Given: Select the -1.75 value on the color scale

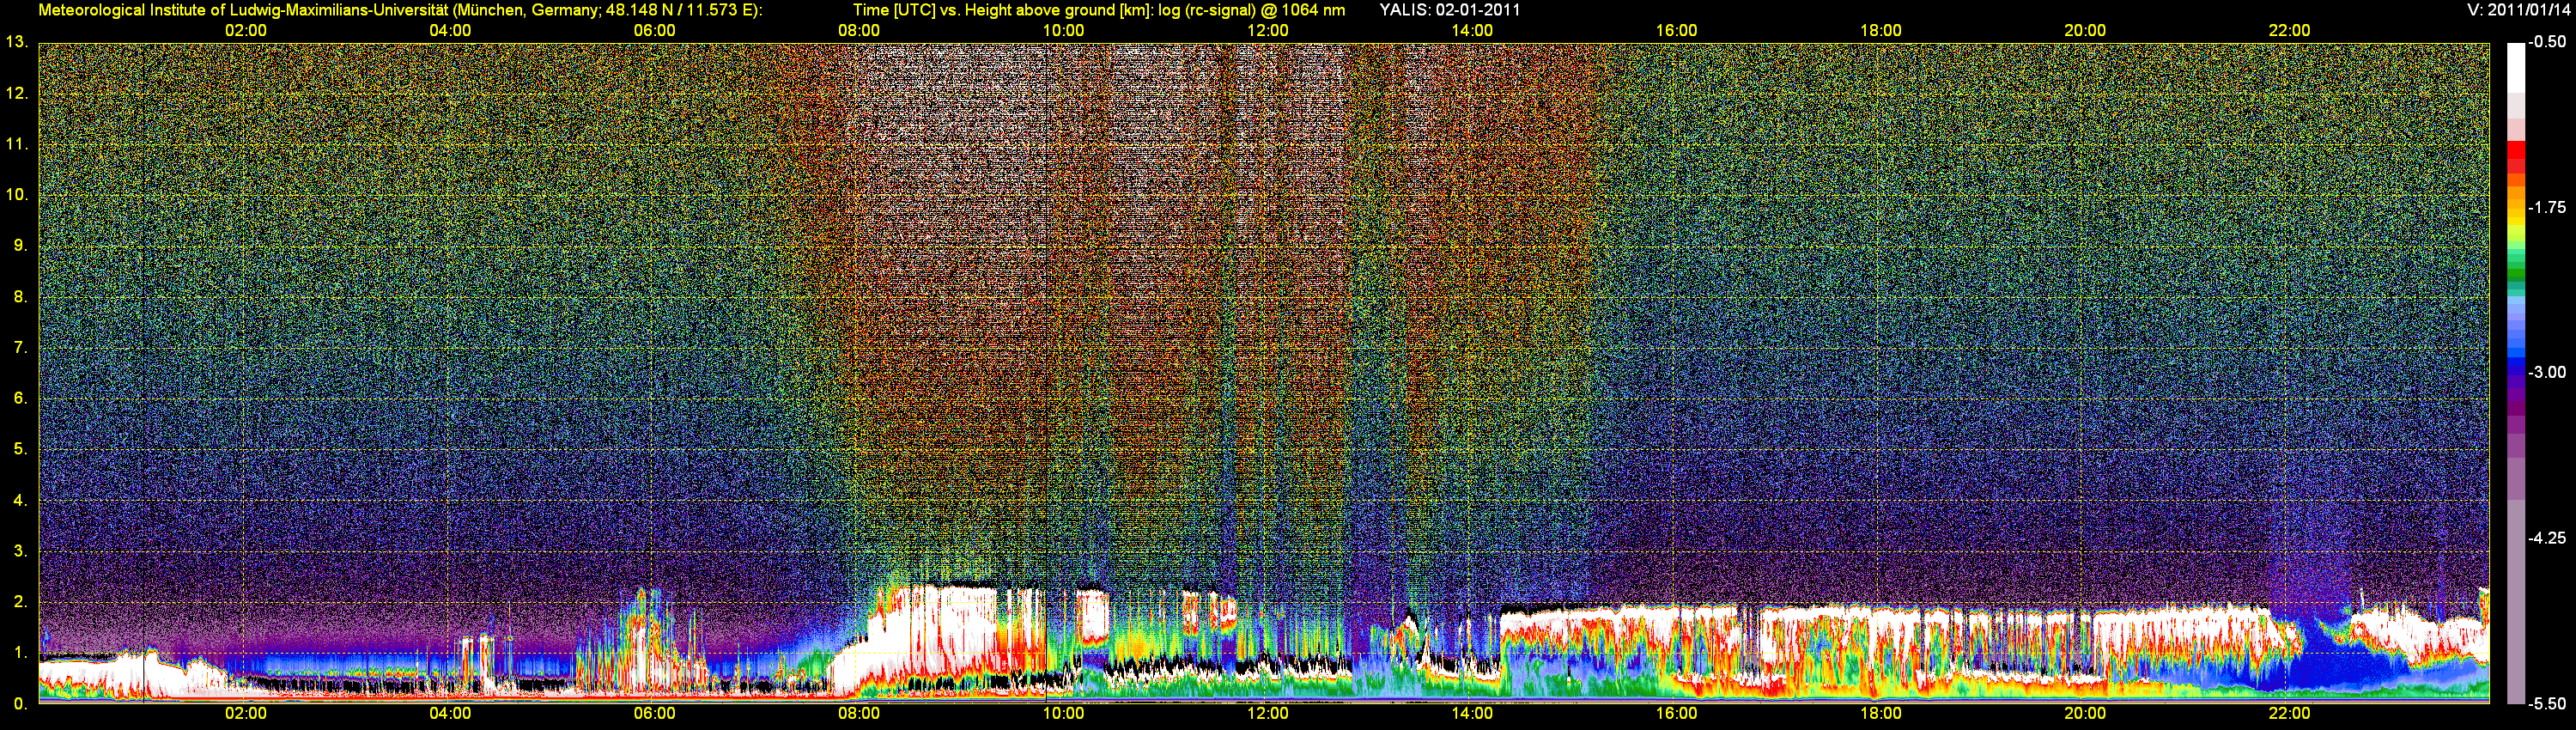Looking at the screenshot, I should pyautogui.click(x=2547, y=208).
